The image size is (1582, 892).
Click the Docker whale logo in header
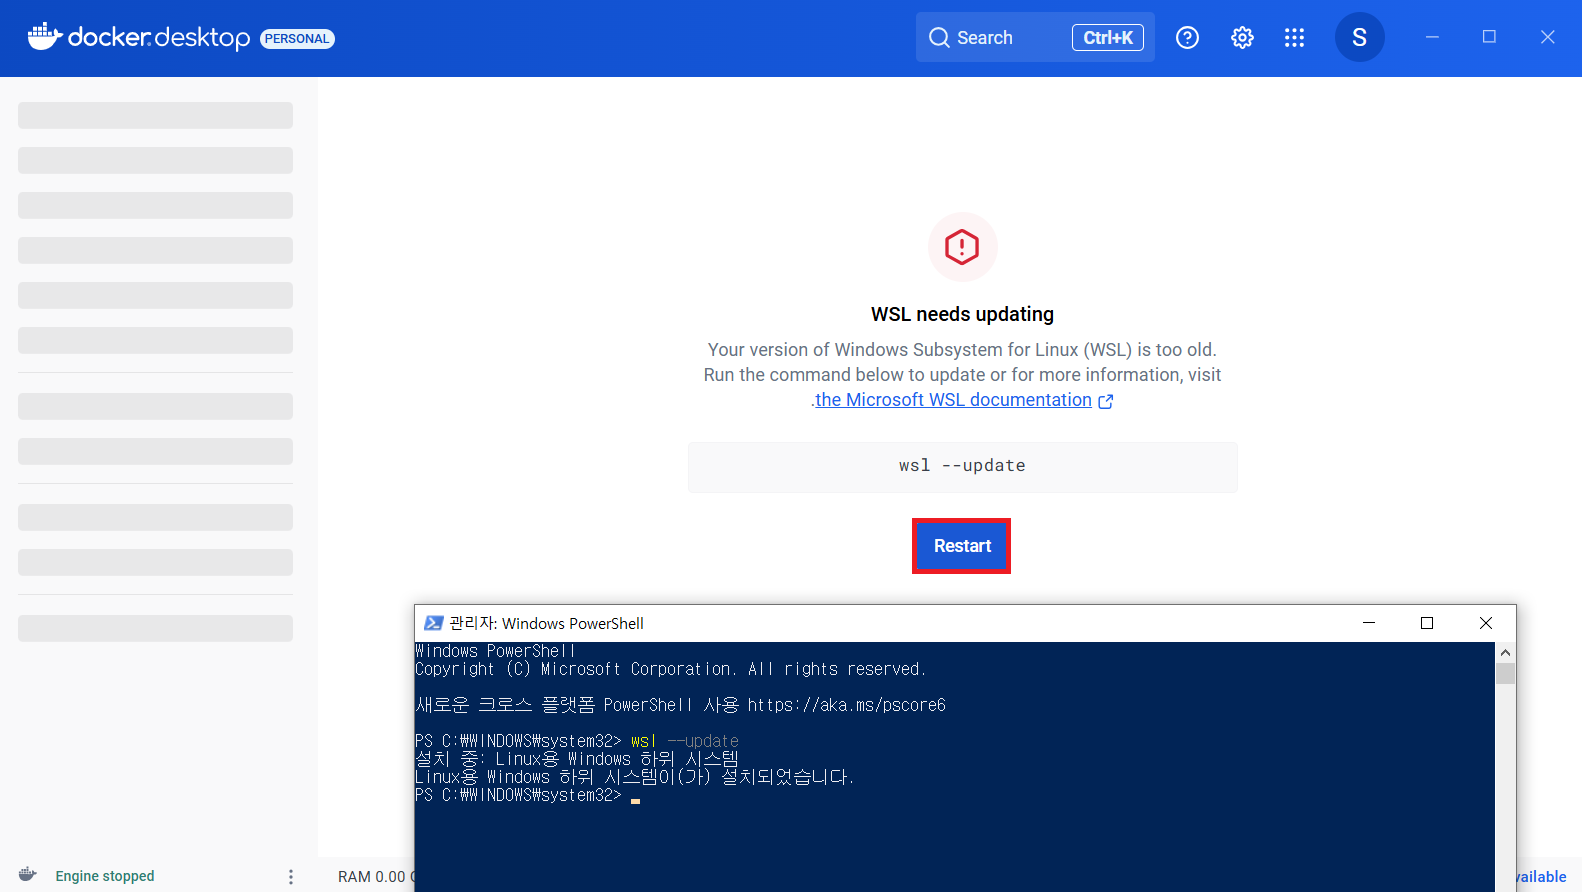coord(45,37)
